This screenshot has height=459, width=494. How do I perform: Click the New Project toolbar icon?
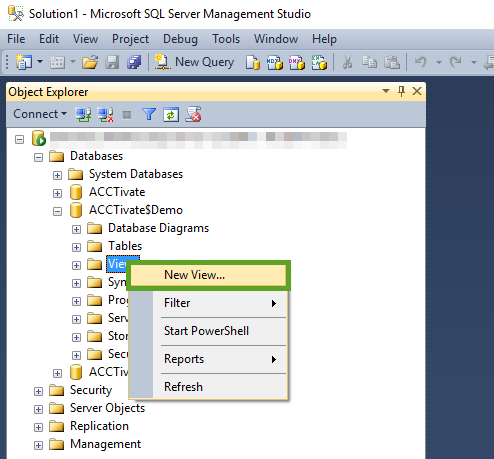coord(24,62)
